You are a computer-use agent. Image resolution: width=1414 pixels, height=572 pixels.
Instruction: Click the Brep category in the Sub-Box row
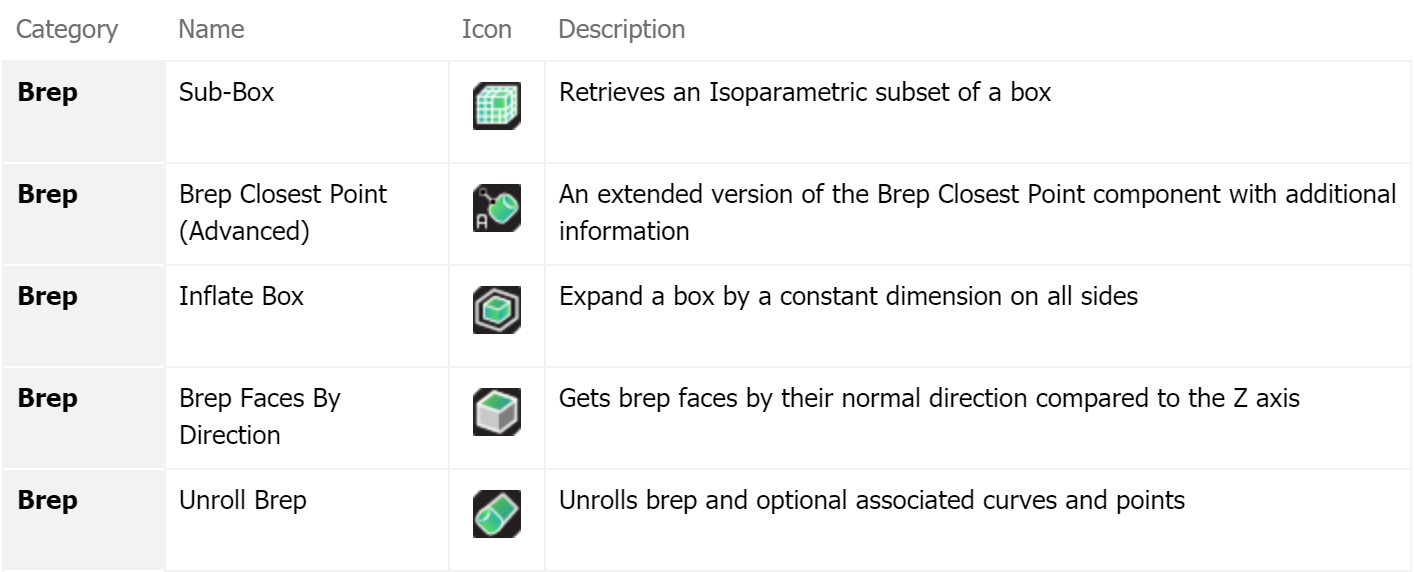tap(48, 93)
